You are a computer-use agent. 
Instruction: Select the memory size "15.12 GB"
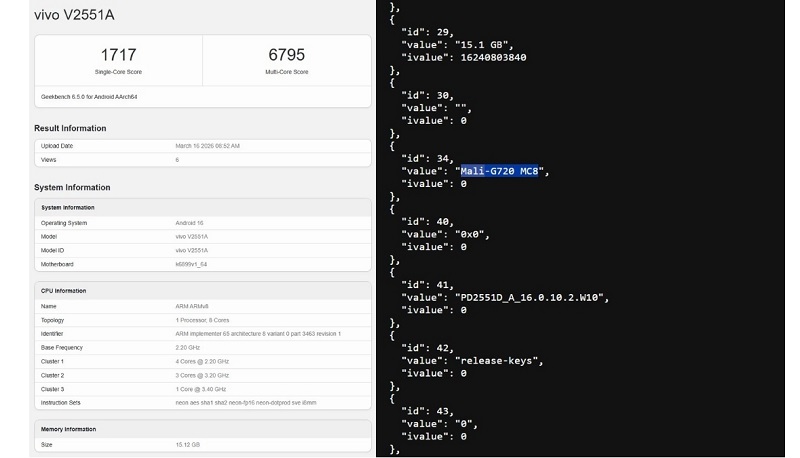pos(188,445)
